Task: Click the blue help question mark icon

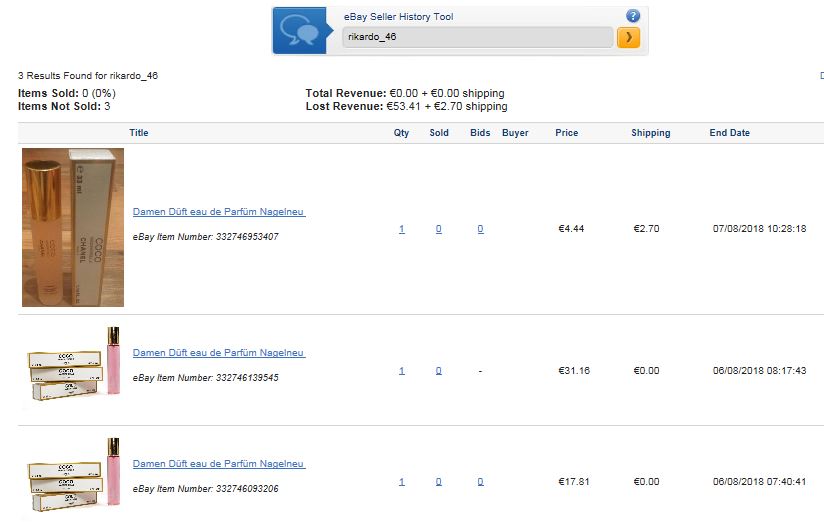Action: tap(633, 16)
